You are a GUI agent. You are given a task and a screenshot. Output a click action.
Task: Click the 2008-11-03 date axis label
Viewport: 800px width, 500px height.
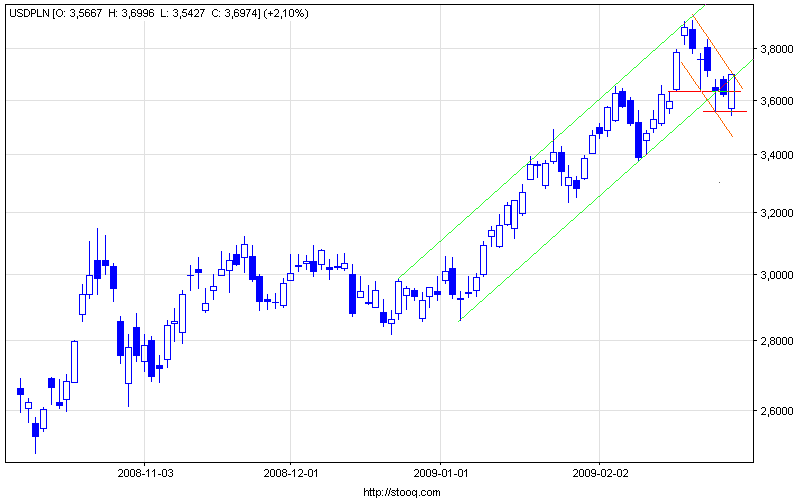(x=145, y=473)
